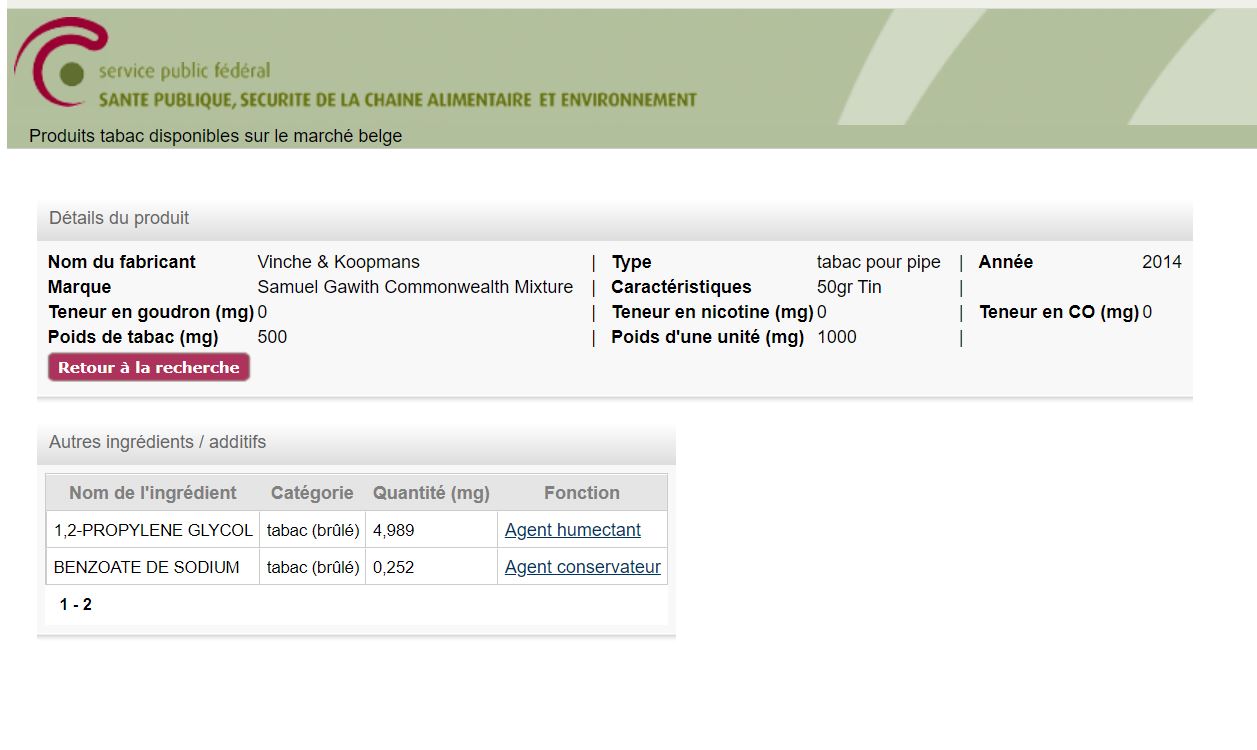Screen dimensions: 1257x750
Task: Select the Quantité (mg) column header
Action: point(431,493)
